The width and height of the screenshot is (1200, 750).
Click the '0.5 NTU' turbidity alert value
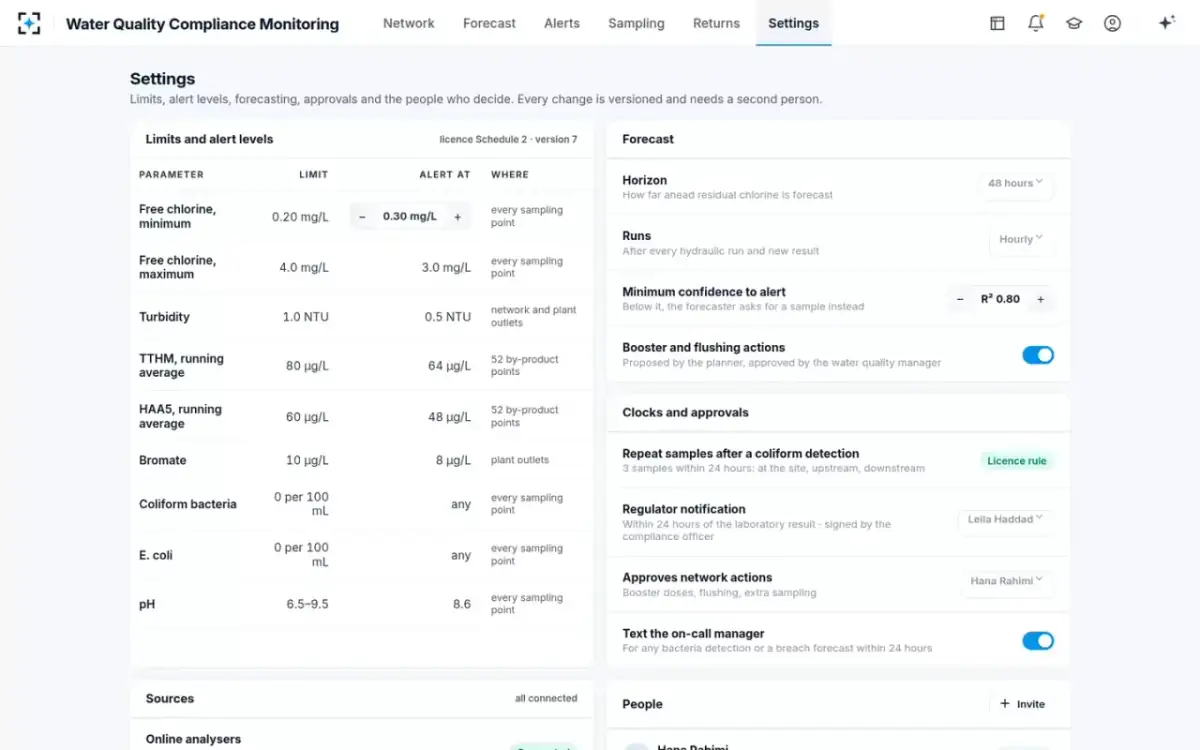[447, 317]
